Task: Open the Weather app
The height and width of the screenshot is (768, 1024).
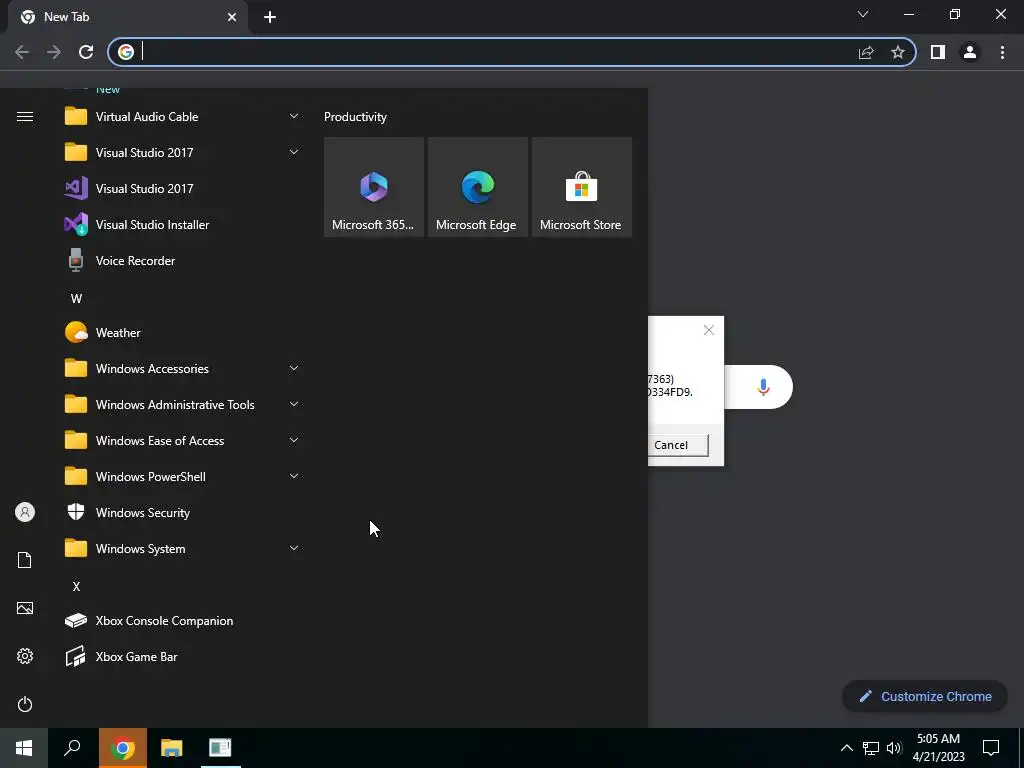Action: [x=182, y=332]
